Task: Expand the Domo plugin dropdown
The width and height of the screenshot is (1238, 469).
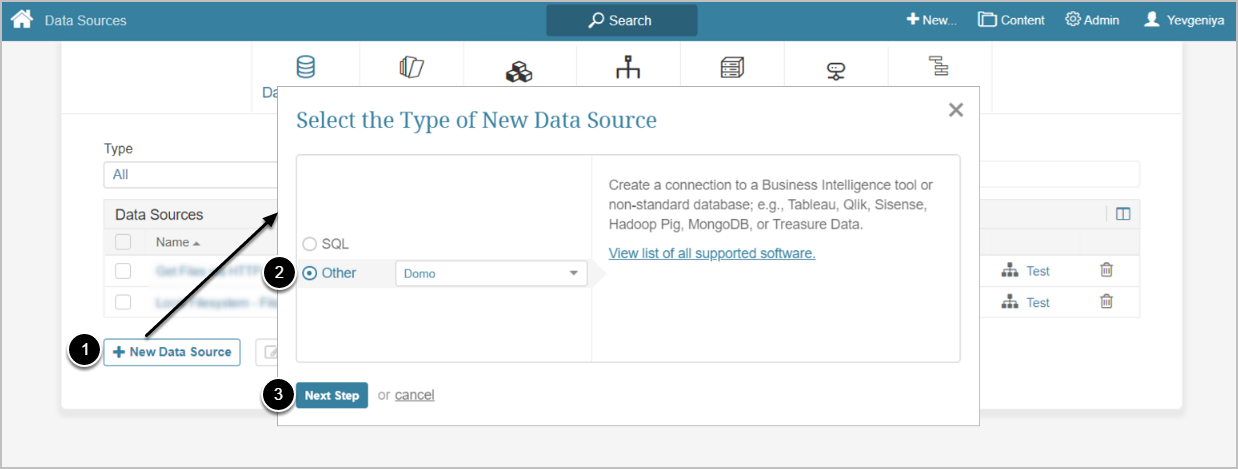Action: click(491, 273)
